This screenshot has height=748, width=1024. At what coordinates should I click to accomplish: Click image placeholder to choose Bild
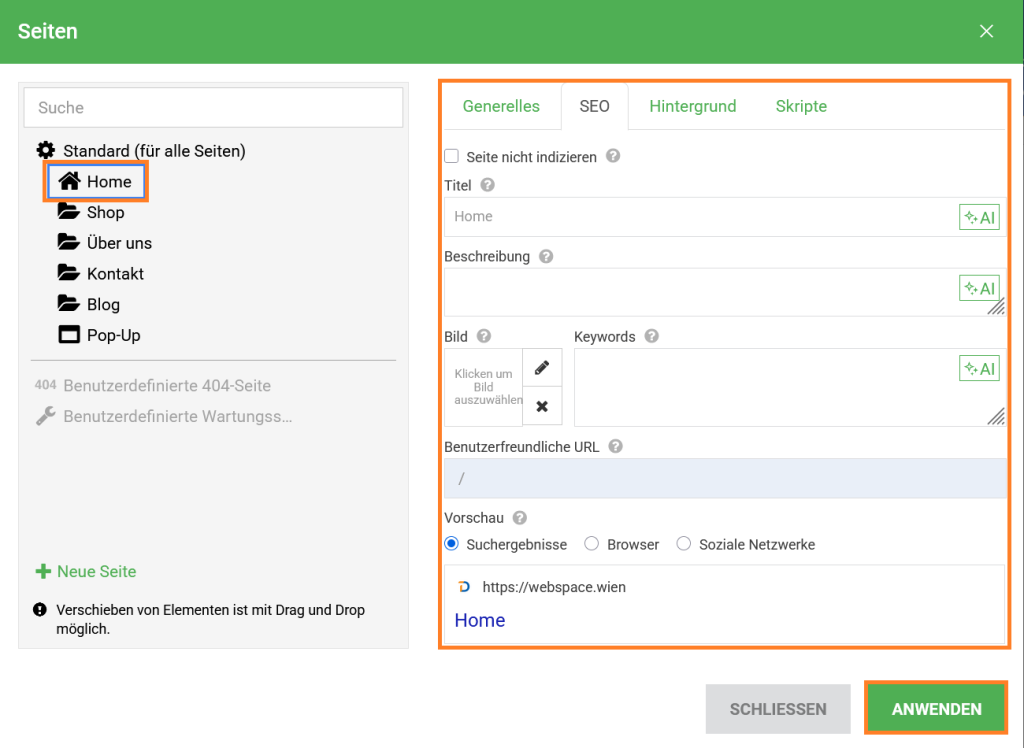coord(483,387)
